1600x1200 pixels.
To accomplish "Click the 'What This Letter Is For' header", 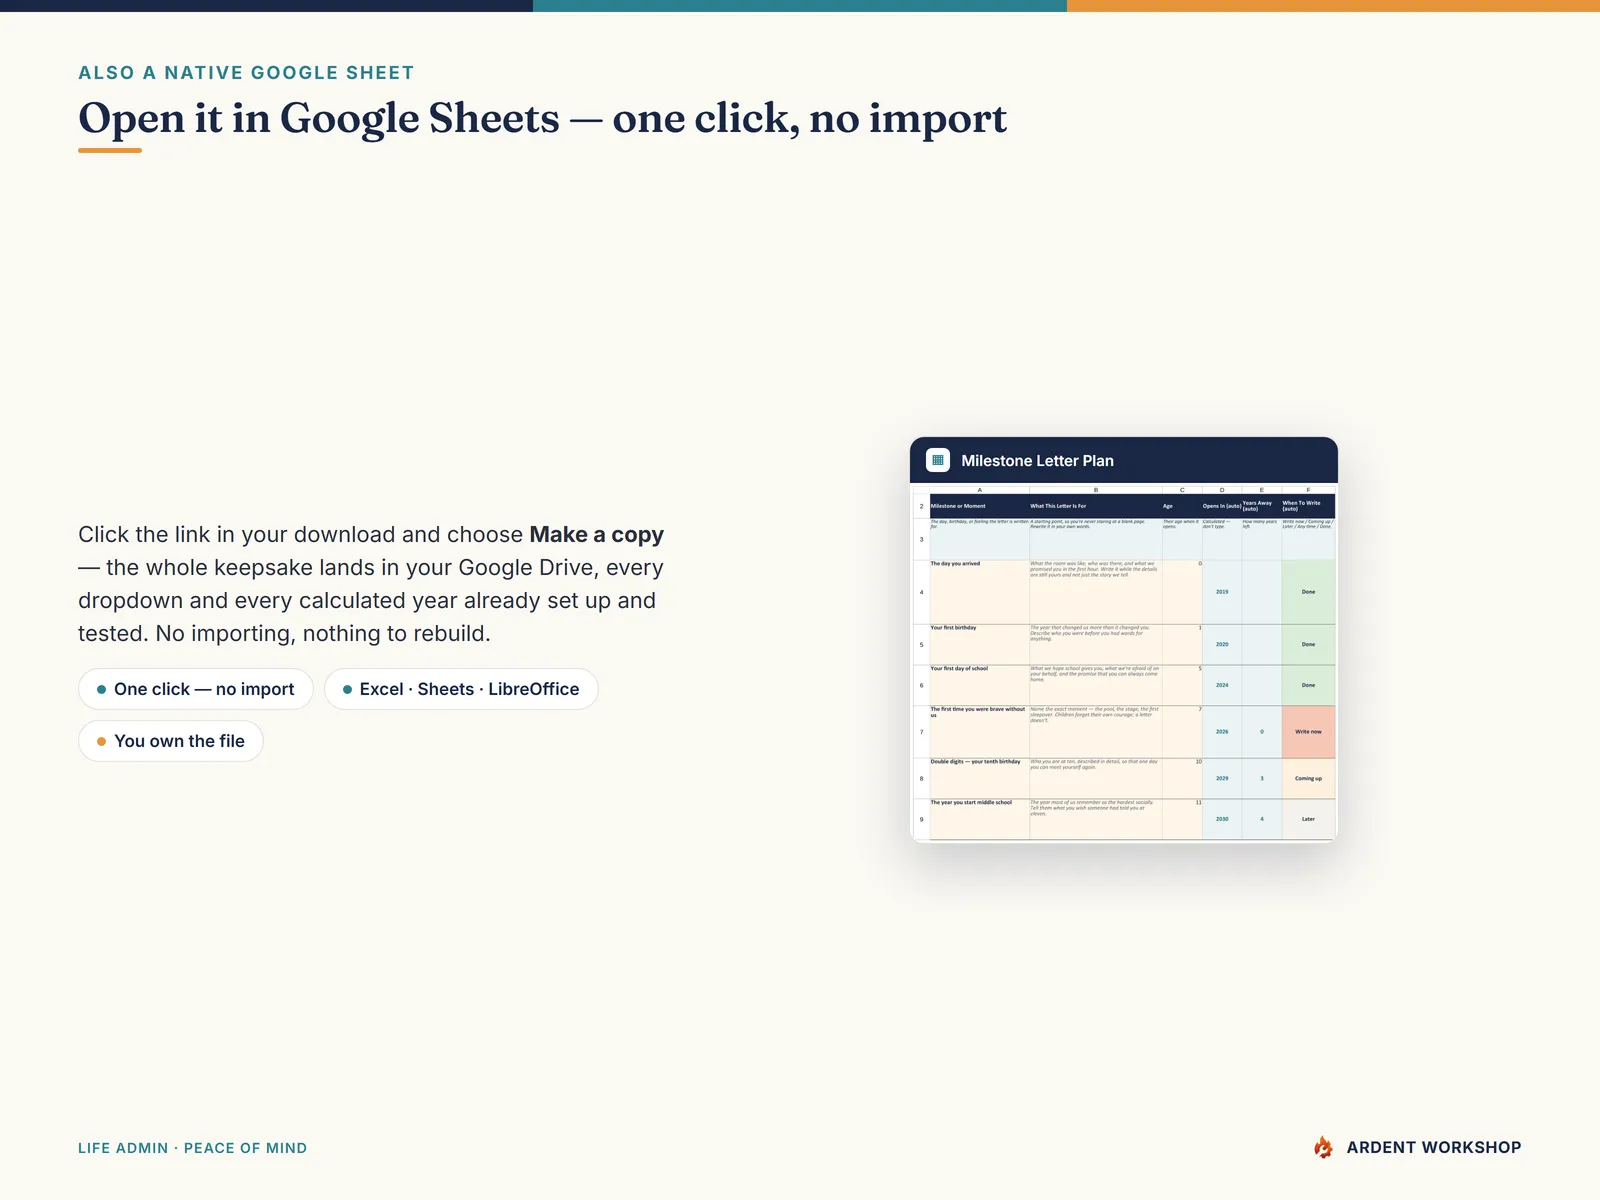I will click(1095, 506).
